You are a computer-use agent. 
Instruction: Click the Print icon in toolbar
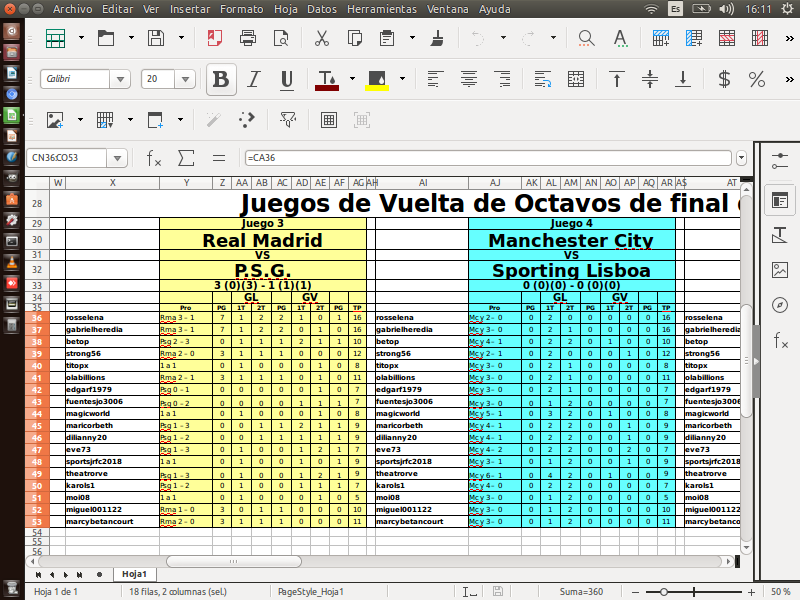click(x=248, y=38)
